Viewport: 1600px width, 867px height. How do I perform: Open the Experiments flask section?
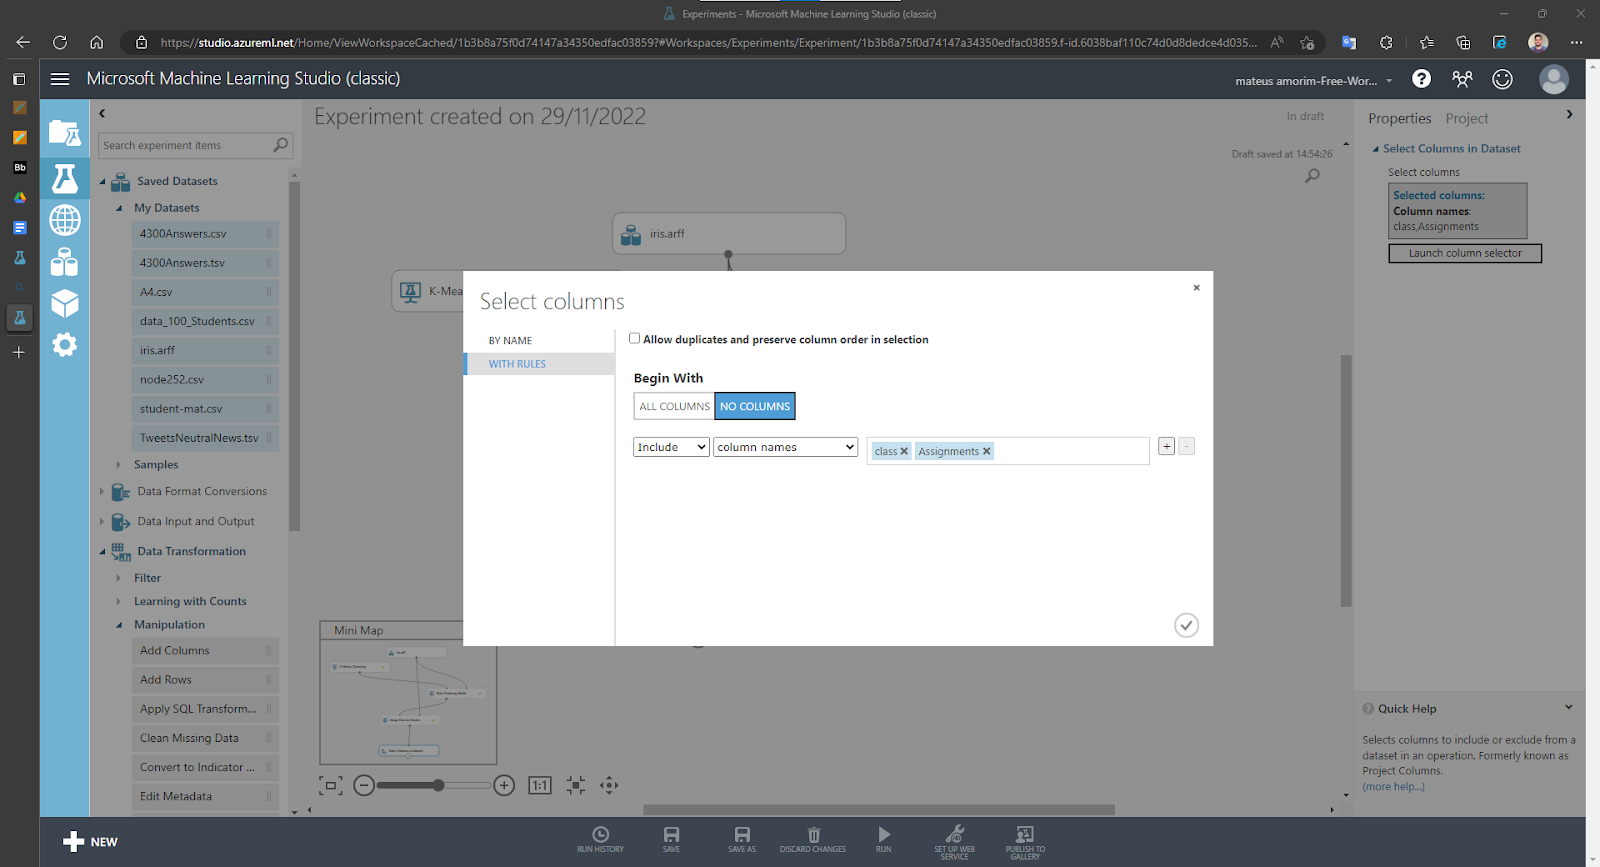(65, 178)
